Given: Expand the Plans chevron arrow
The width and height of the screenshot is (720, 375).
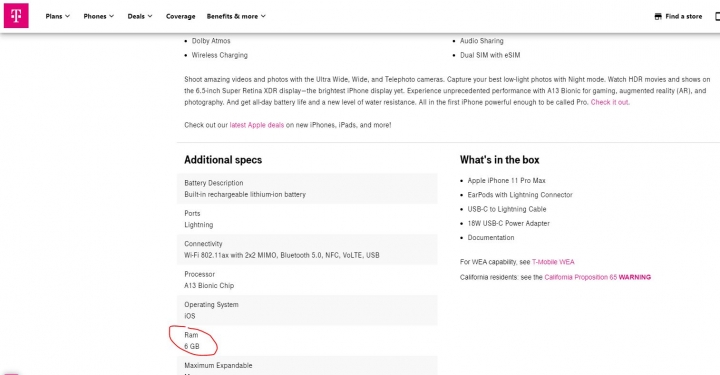Looking at the screenshot, I should [x=68, y=16].
